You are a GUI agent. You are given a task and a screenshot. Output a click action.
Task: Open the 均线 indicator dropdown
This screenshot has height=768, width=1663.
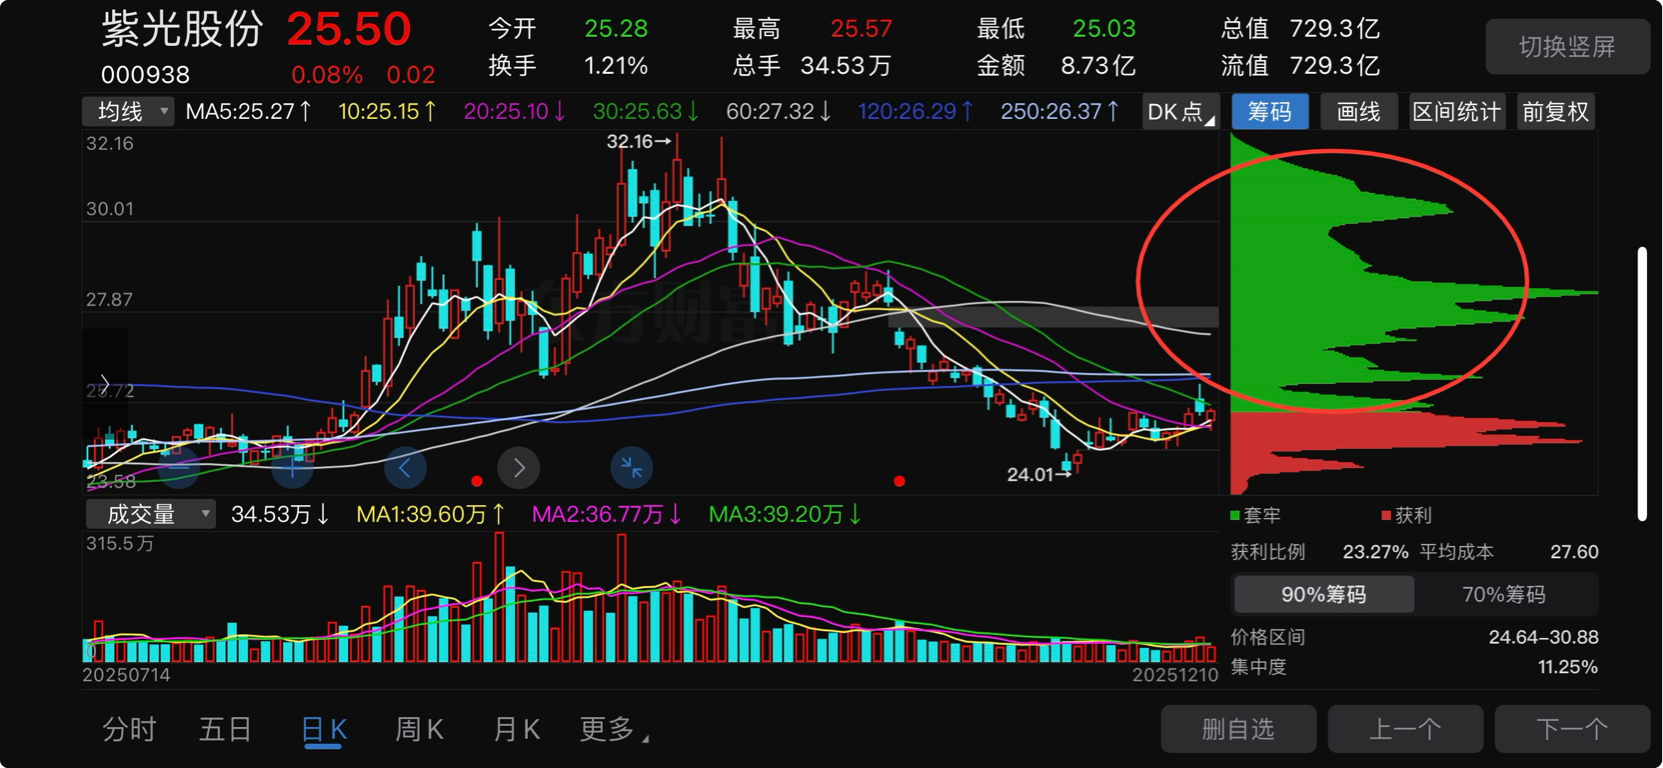[129, 111]
